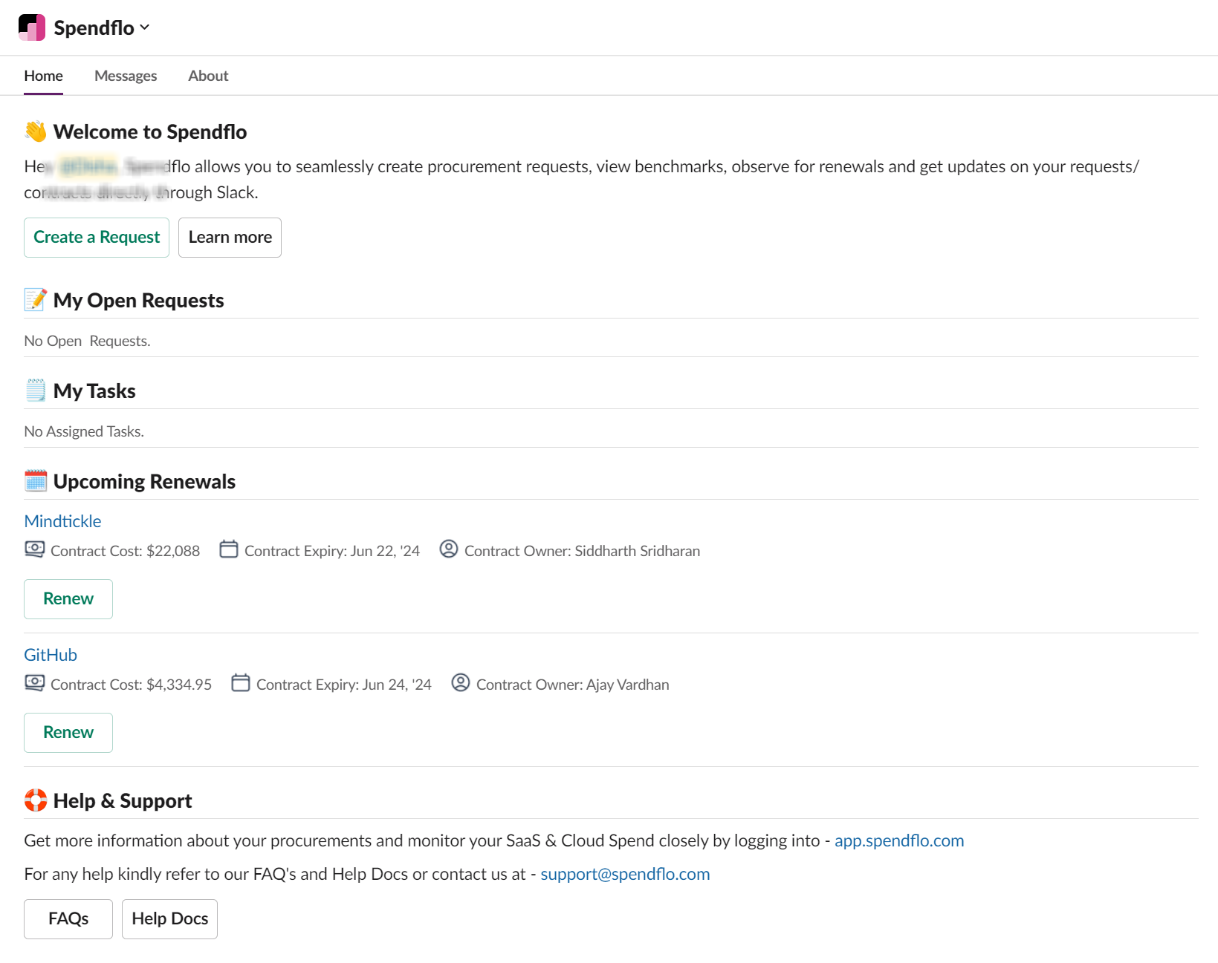Open the Mindtickle contract link

[x=62, y=521]
